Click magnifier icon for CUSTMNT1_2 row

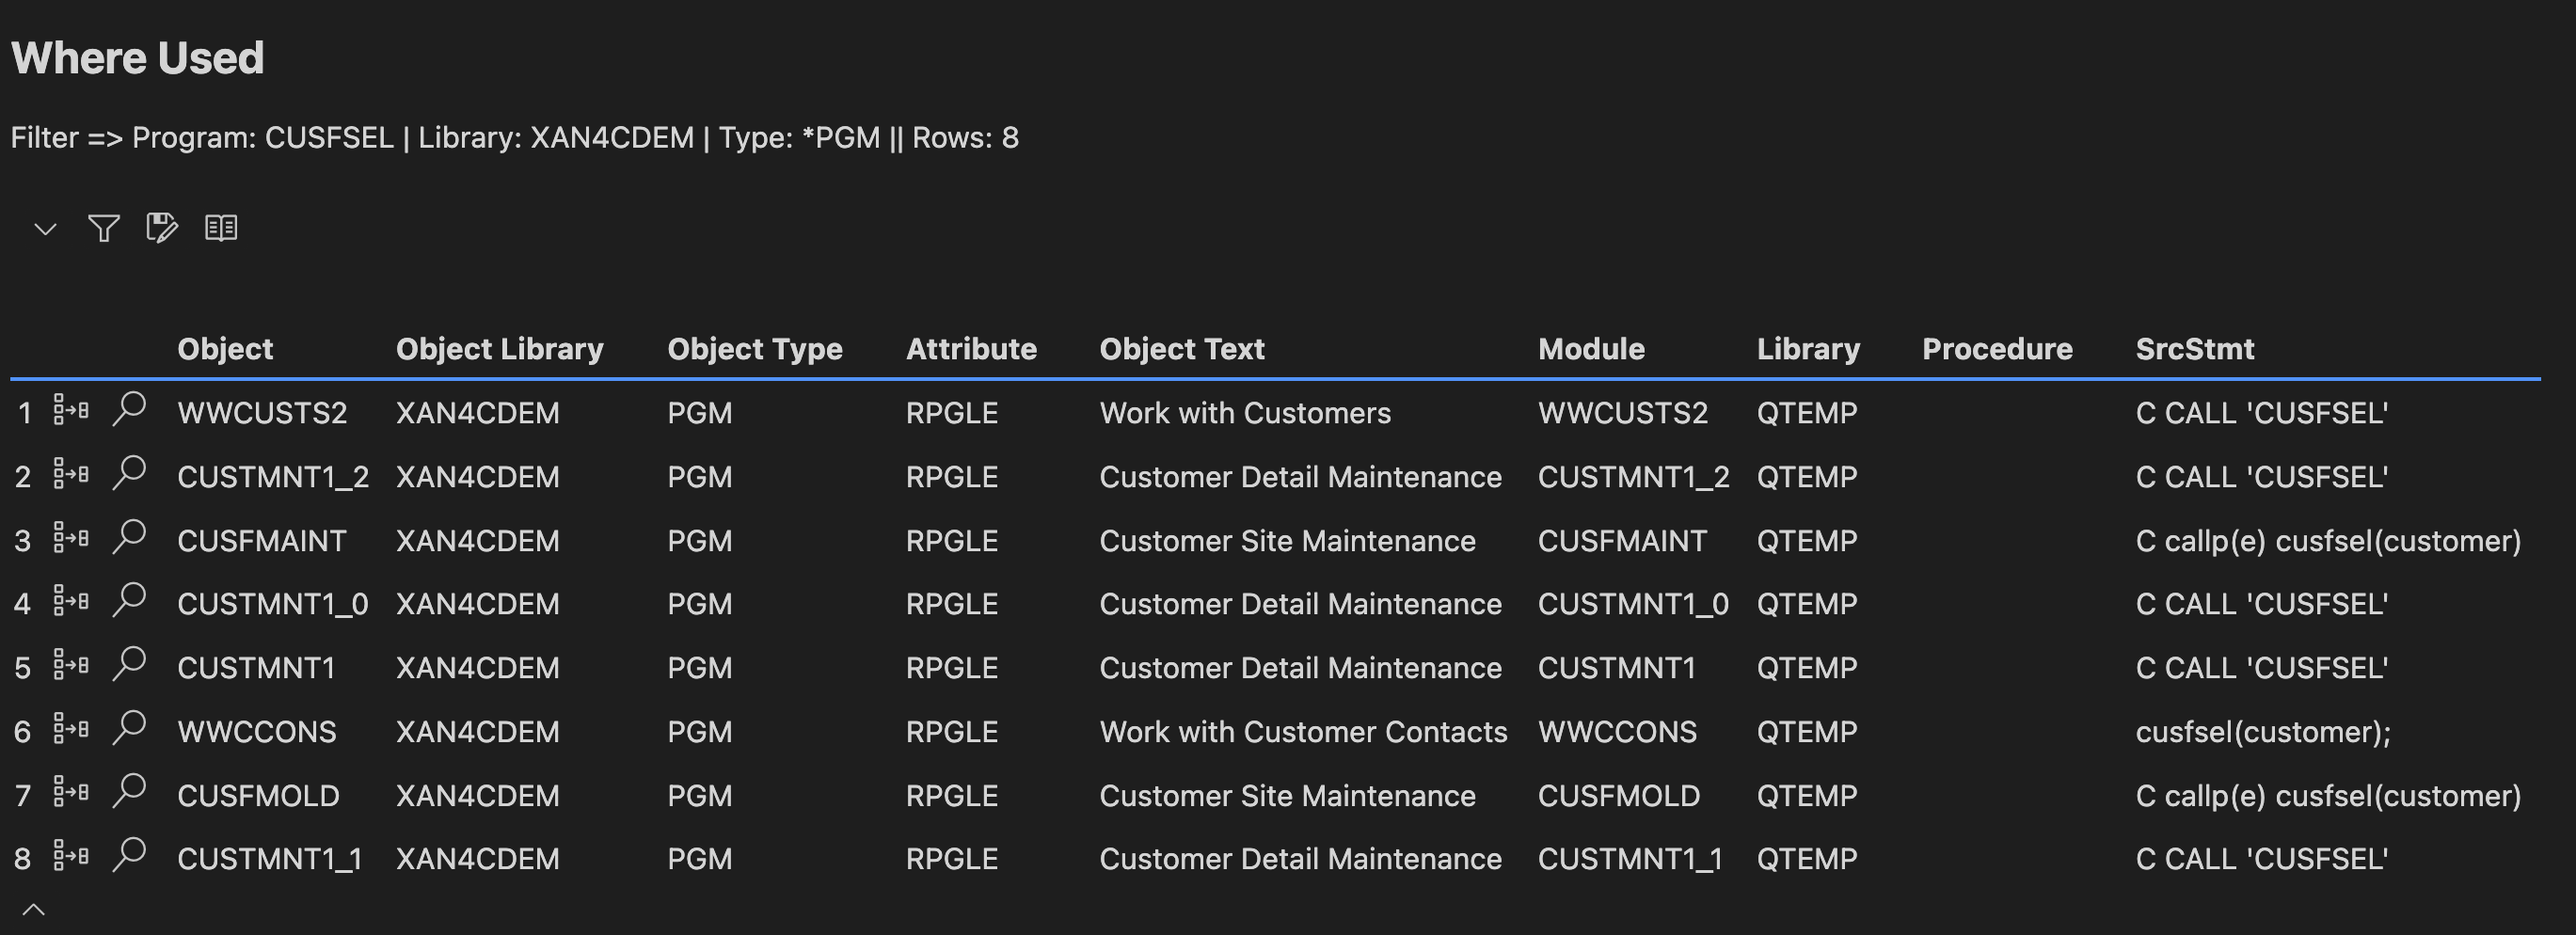[129, 473]
